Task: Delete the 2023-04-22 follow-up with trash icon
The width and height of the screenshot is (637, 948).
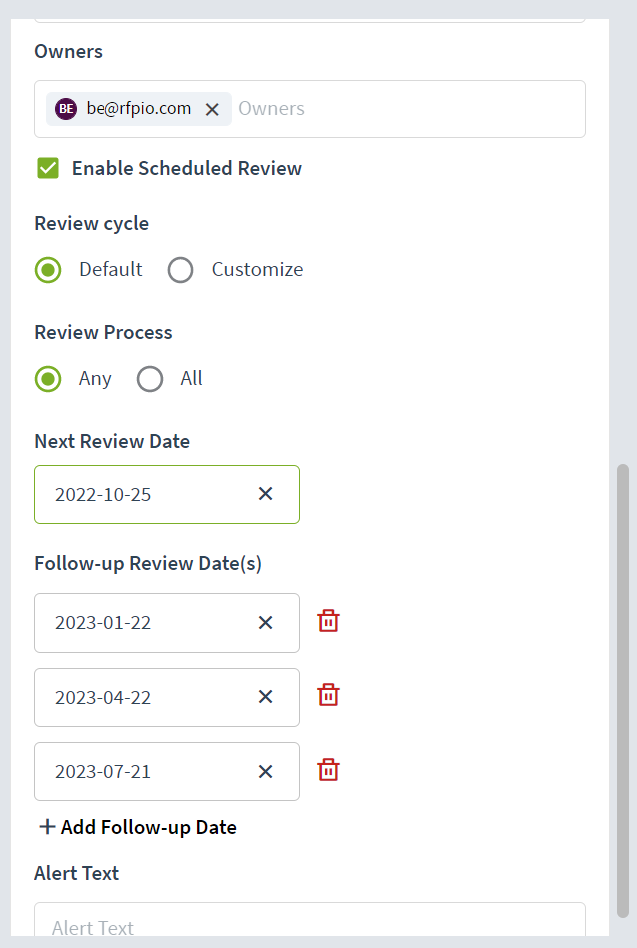Action: [328, 695]
